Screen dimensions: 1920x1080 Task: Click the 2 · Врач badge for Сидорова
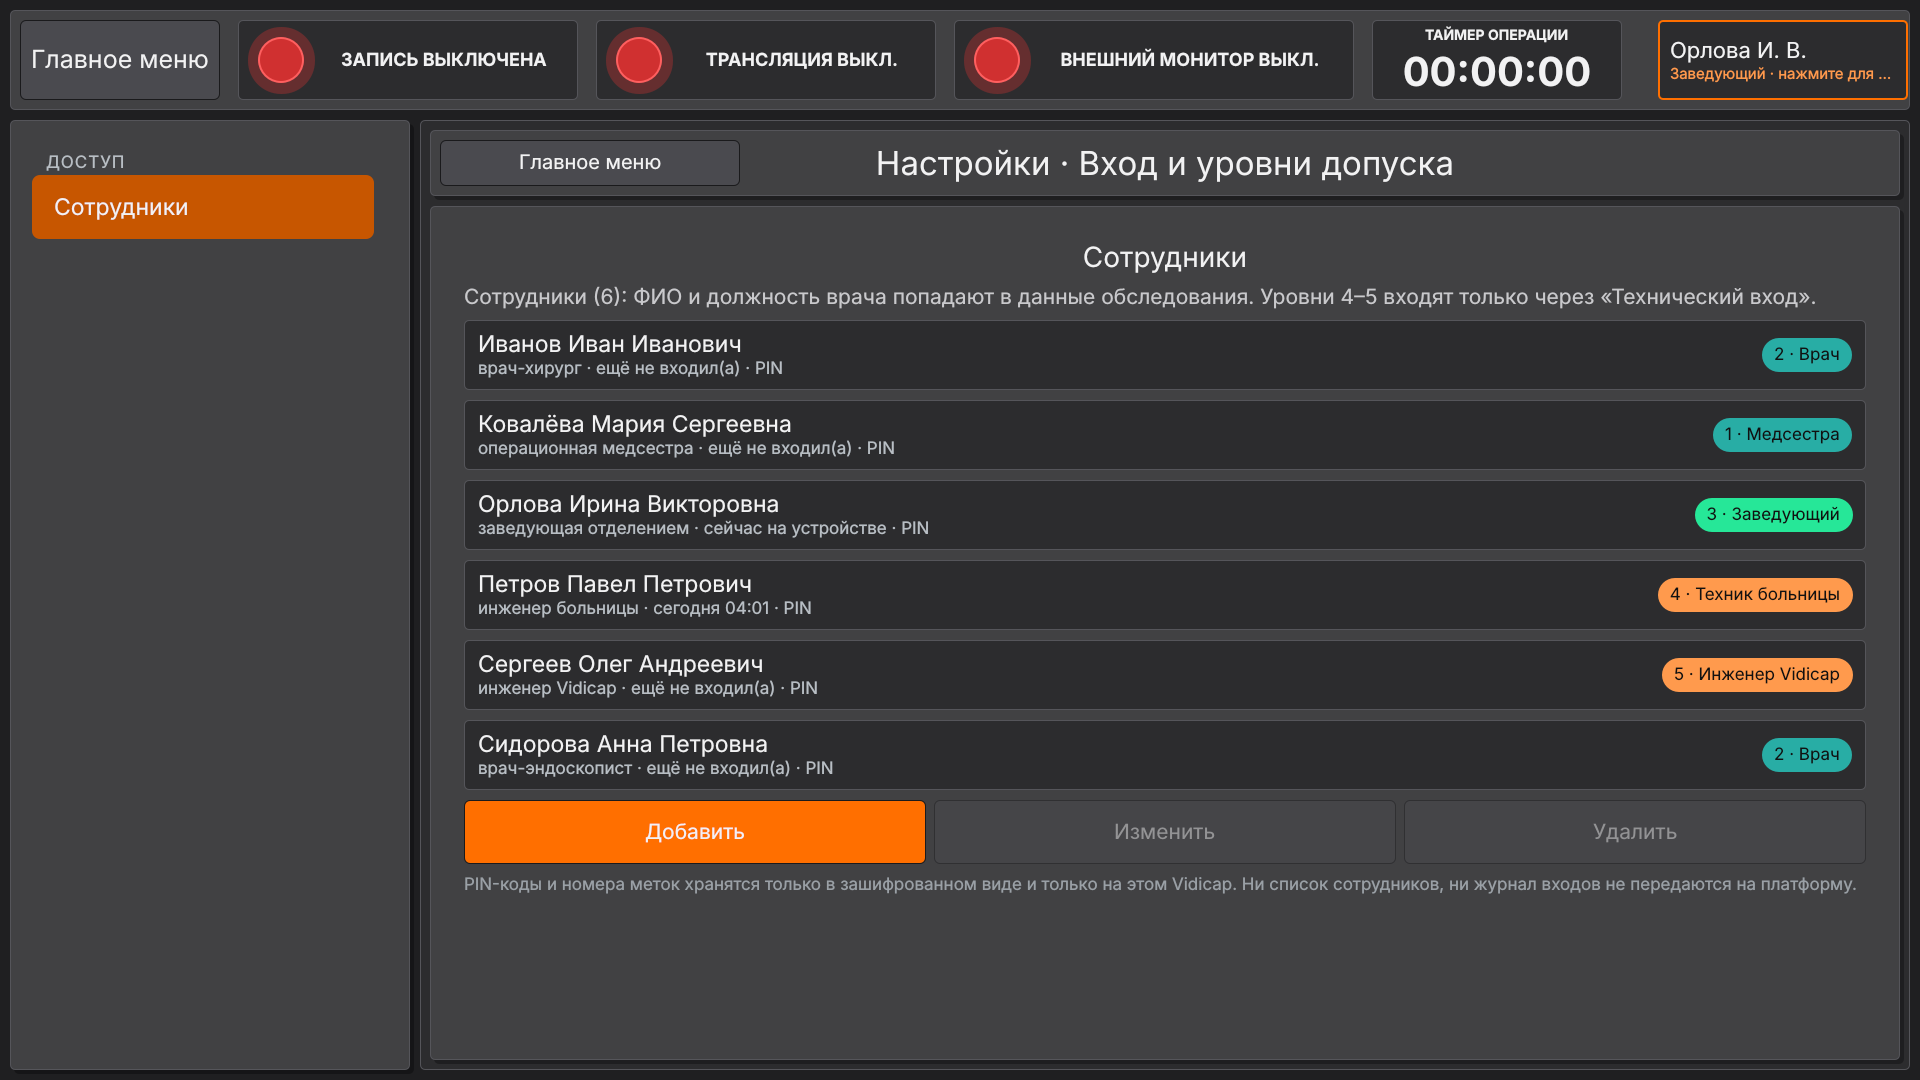pos(1807,755)
